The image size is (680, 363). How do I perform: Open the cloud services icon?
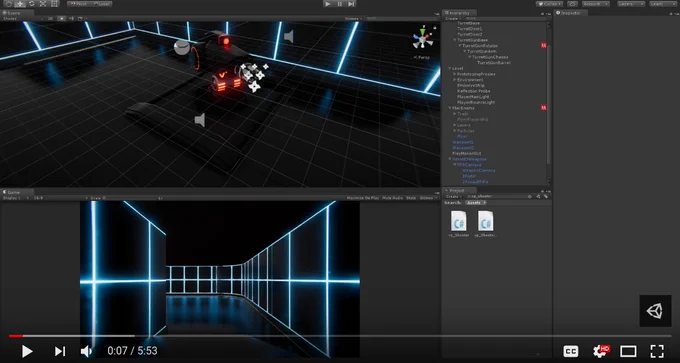click(x=572, y=4)
